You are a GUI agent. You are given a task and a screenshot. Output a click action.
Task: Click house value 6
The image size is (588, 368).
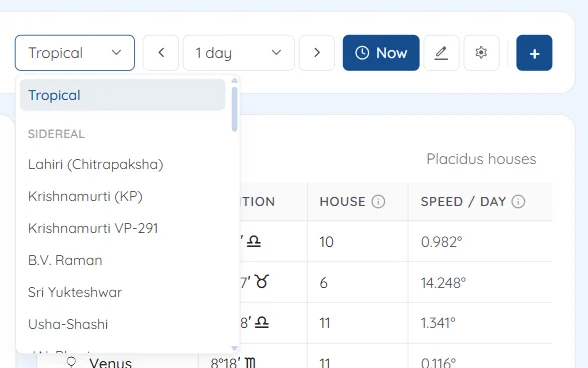click(x=323, y=283)
